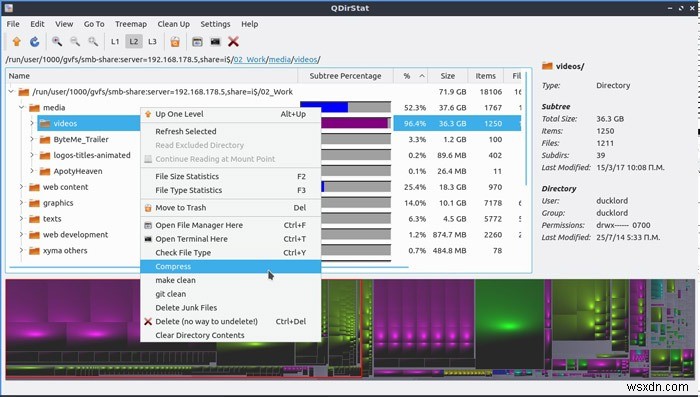The width and height of the screenshot is (700, 397).
Task: Open the Clean Up menu
Action: tap(173, 24)
